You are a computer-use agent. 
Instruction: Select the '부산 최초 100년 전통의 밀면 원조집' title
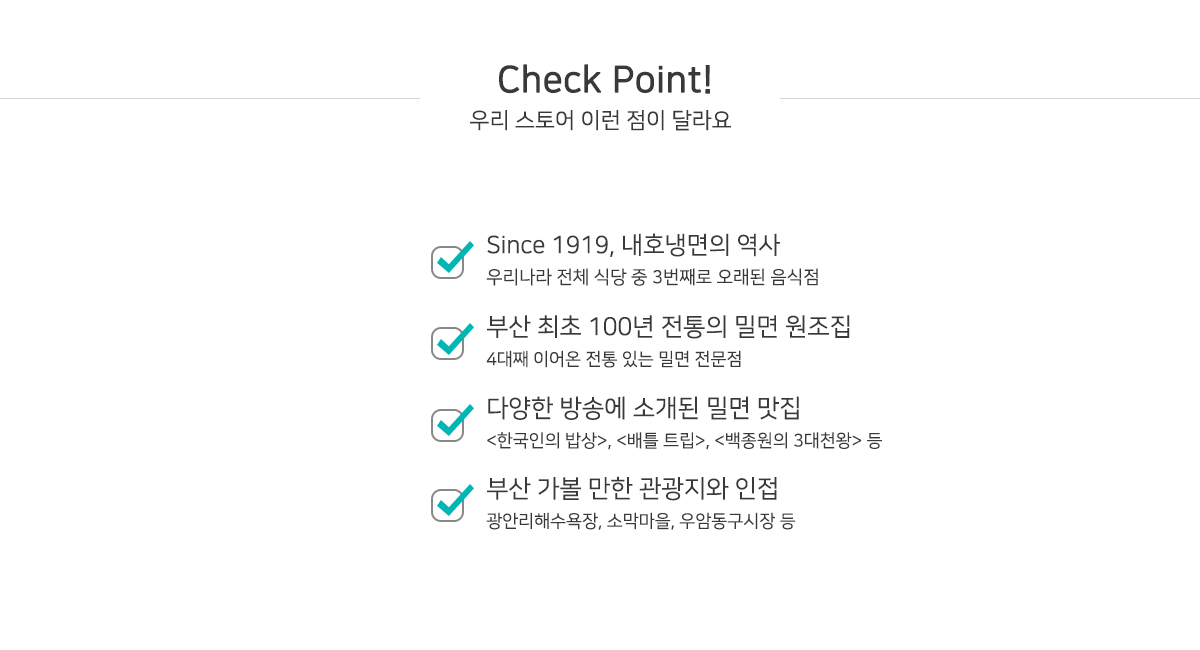[668, 327]
